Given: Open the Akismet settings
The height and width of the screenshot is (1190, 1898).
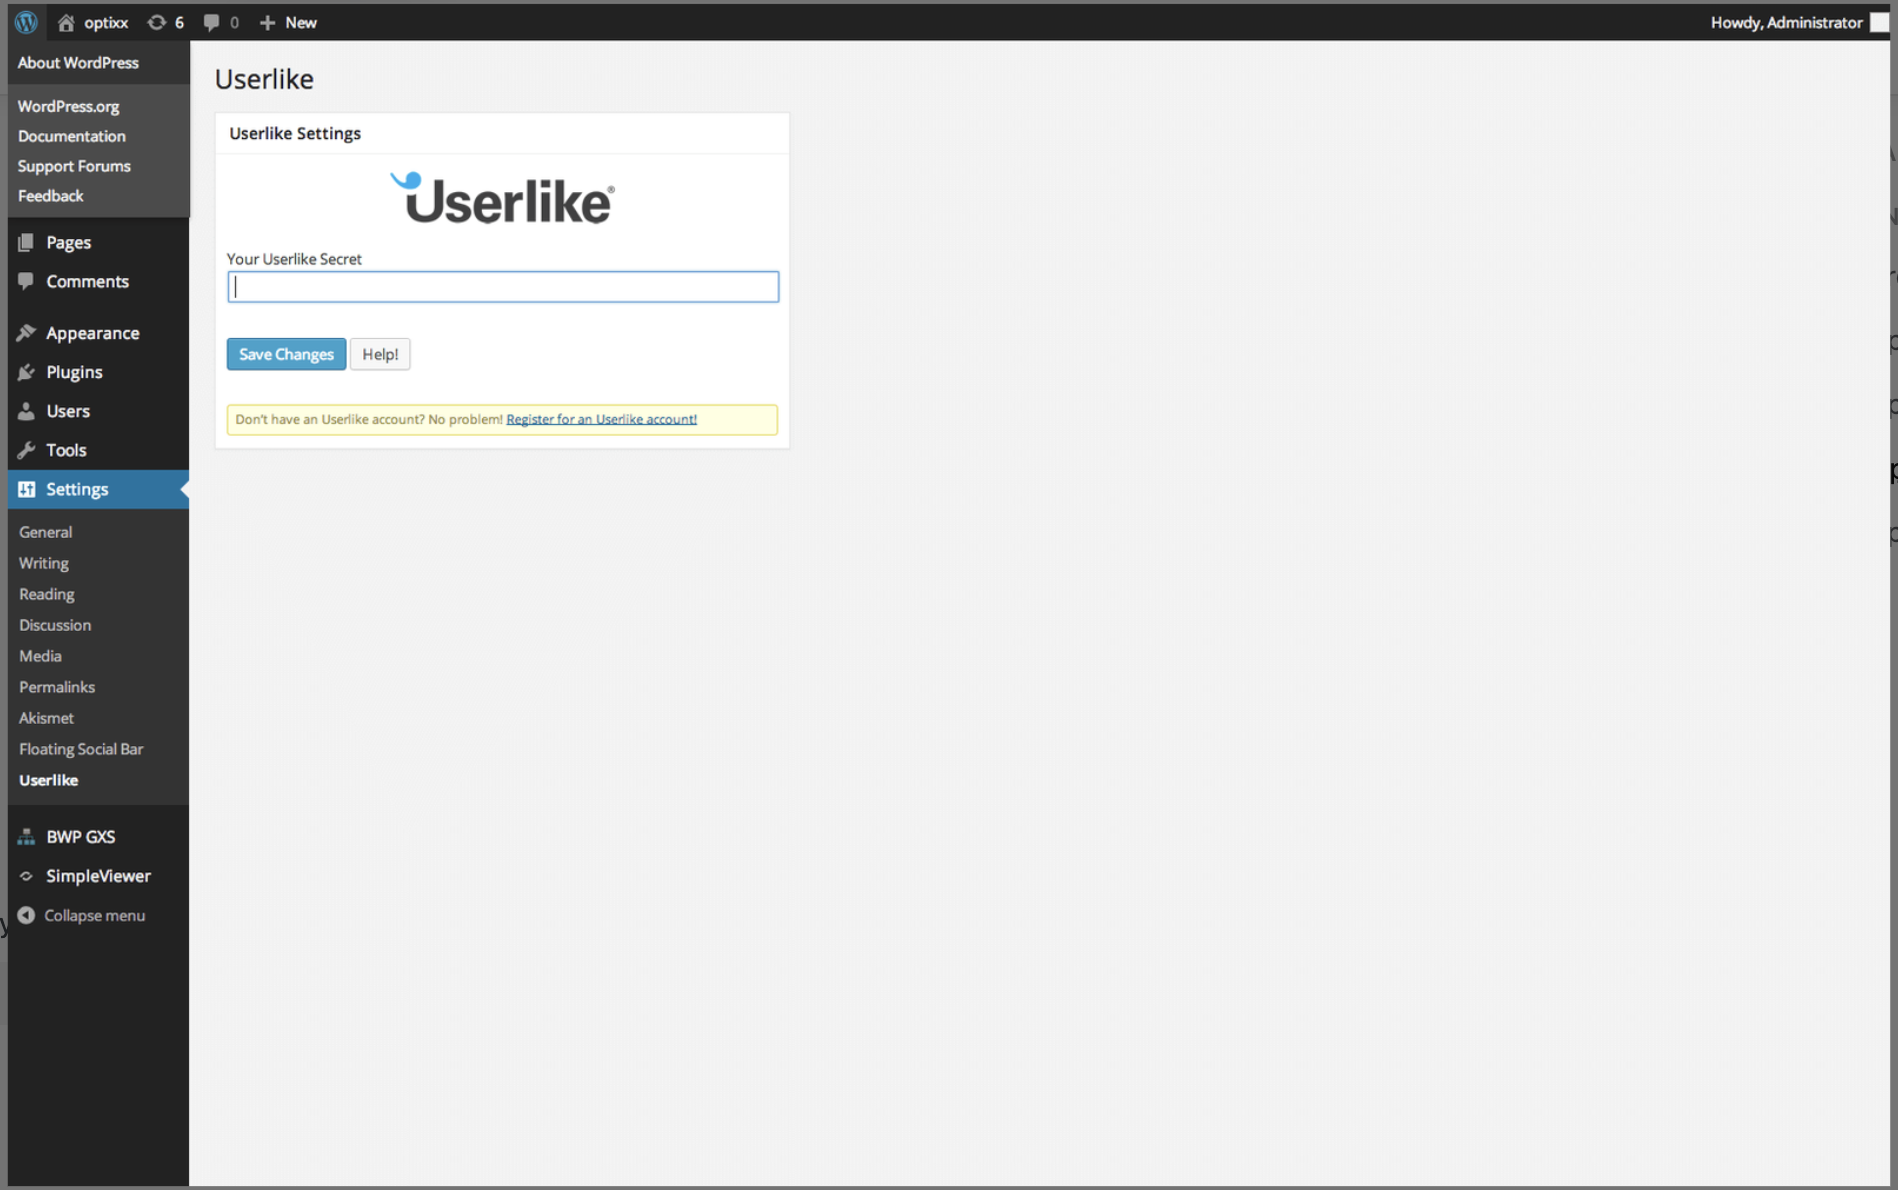Looking at the screenshot, I should tap(47, 717).
